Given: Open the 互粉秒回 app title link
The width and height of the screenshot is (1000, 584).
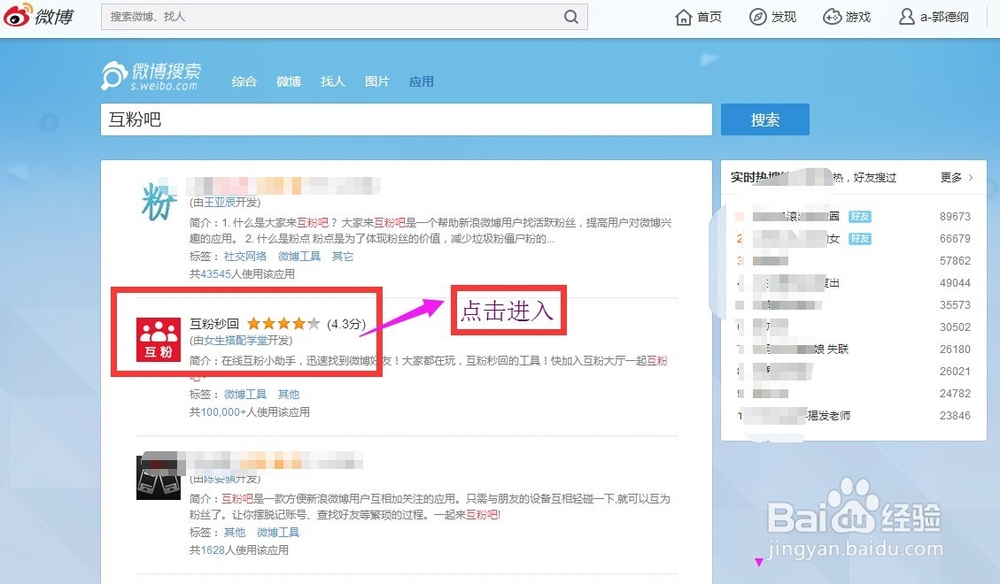Looking at the screenshot, I should click(x=214, y=324).
